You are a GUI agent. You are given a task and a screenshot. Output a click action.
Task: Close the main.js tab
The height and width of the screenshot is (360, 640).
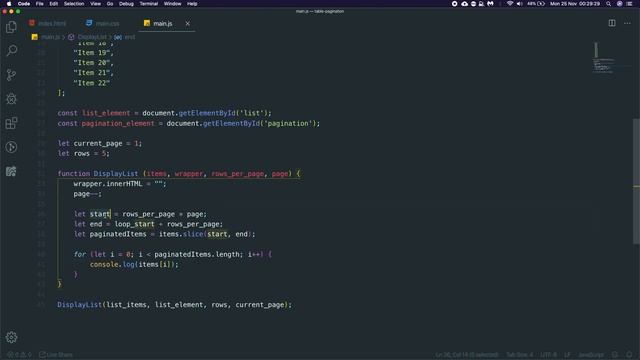point(188,24)
